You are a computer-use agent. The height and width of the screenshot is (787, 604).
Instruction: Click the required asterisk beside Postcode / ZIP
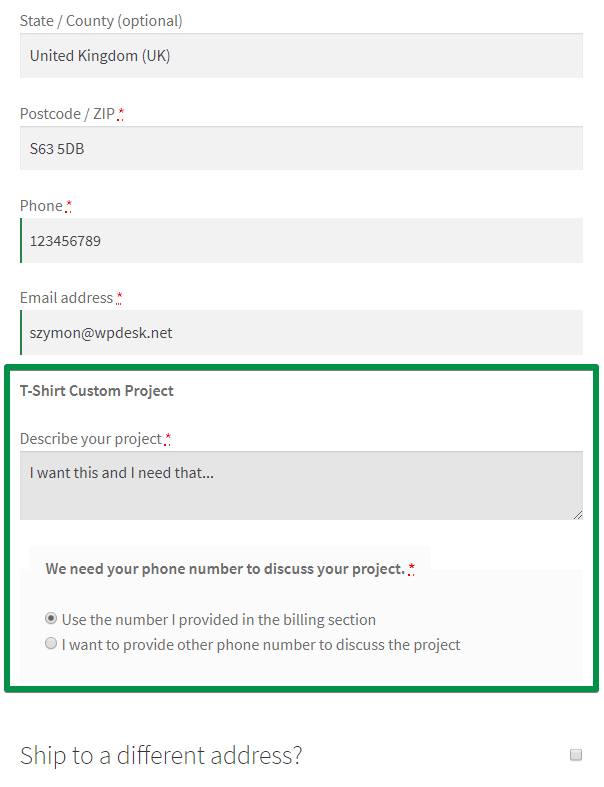coord(121,113)
